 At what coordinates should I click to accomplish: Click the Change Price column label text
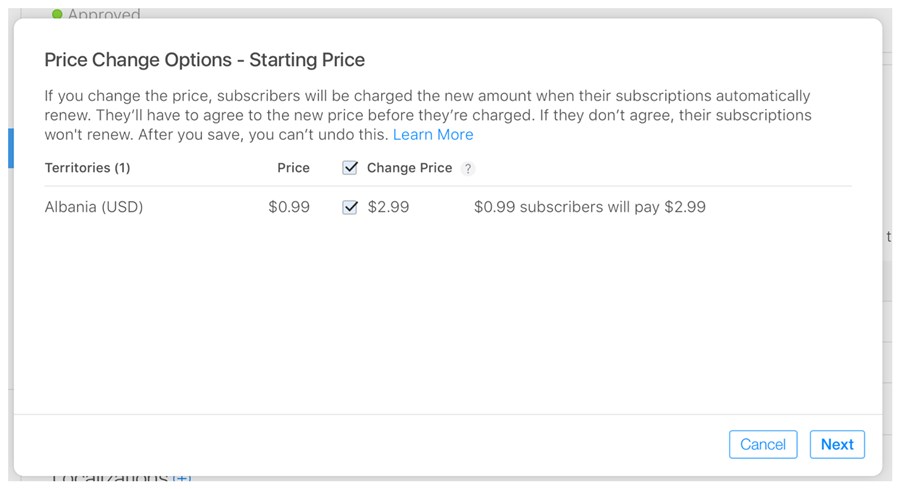tap(409, 168)
